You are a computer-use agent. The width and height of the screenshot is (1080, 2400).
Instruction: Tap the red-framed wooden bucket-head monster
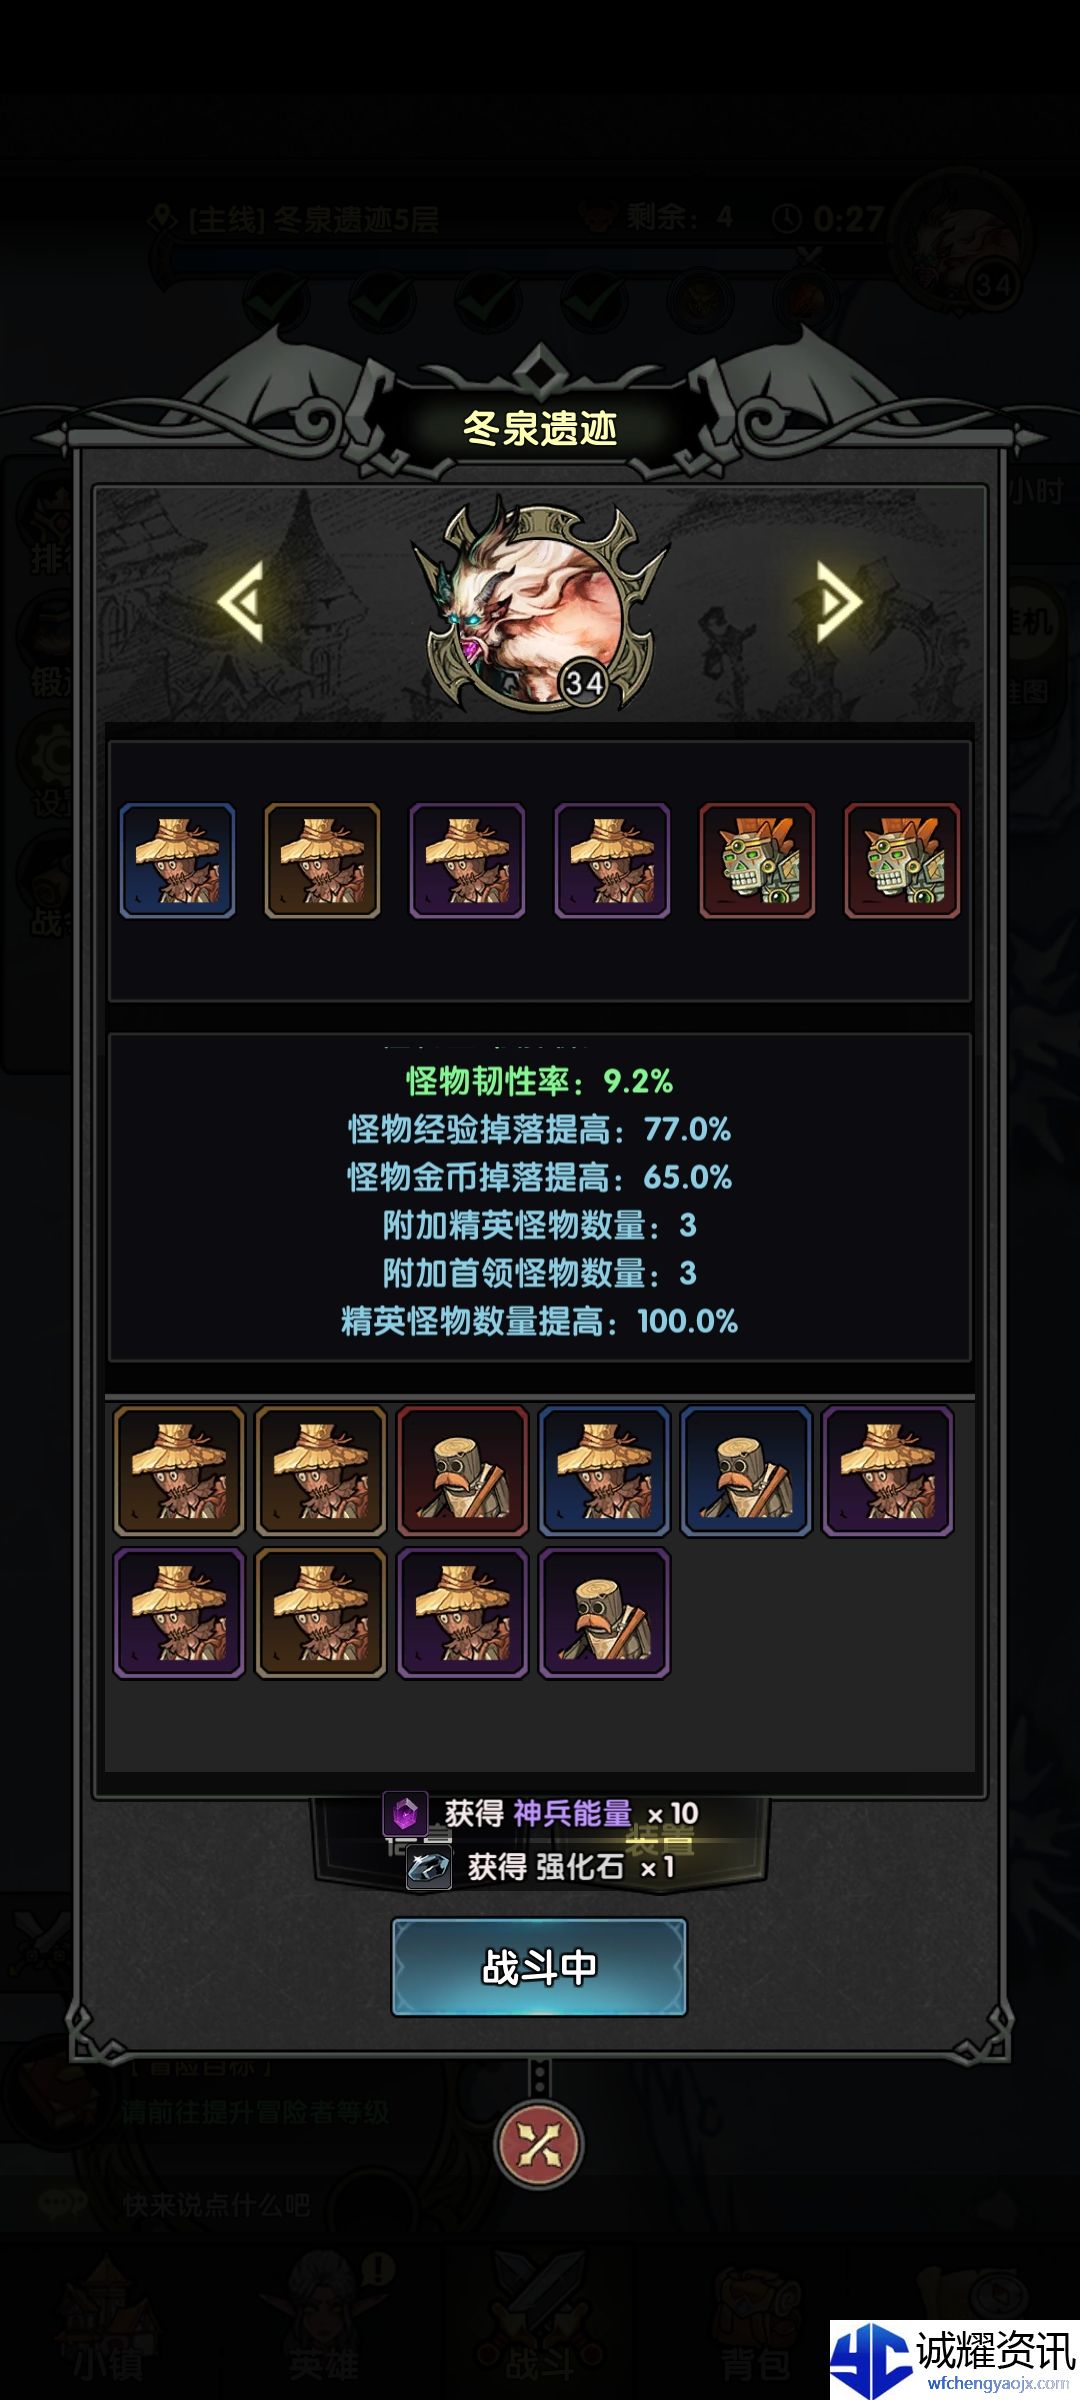(x=462, y=1471)
